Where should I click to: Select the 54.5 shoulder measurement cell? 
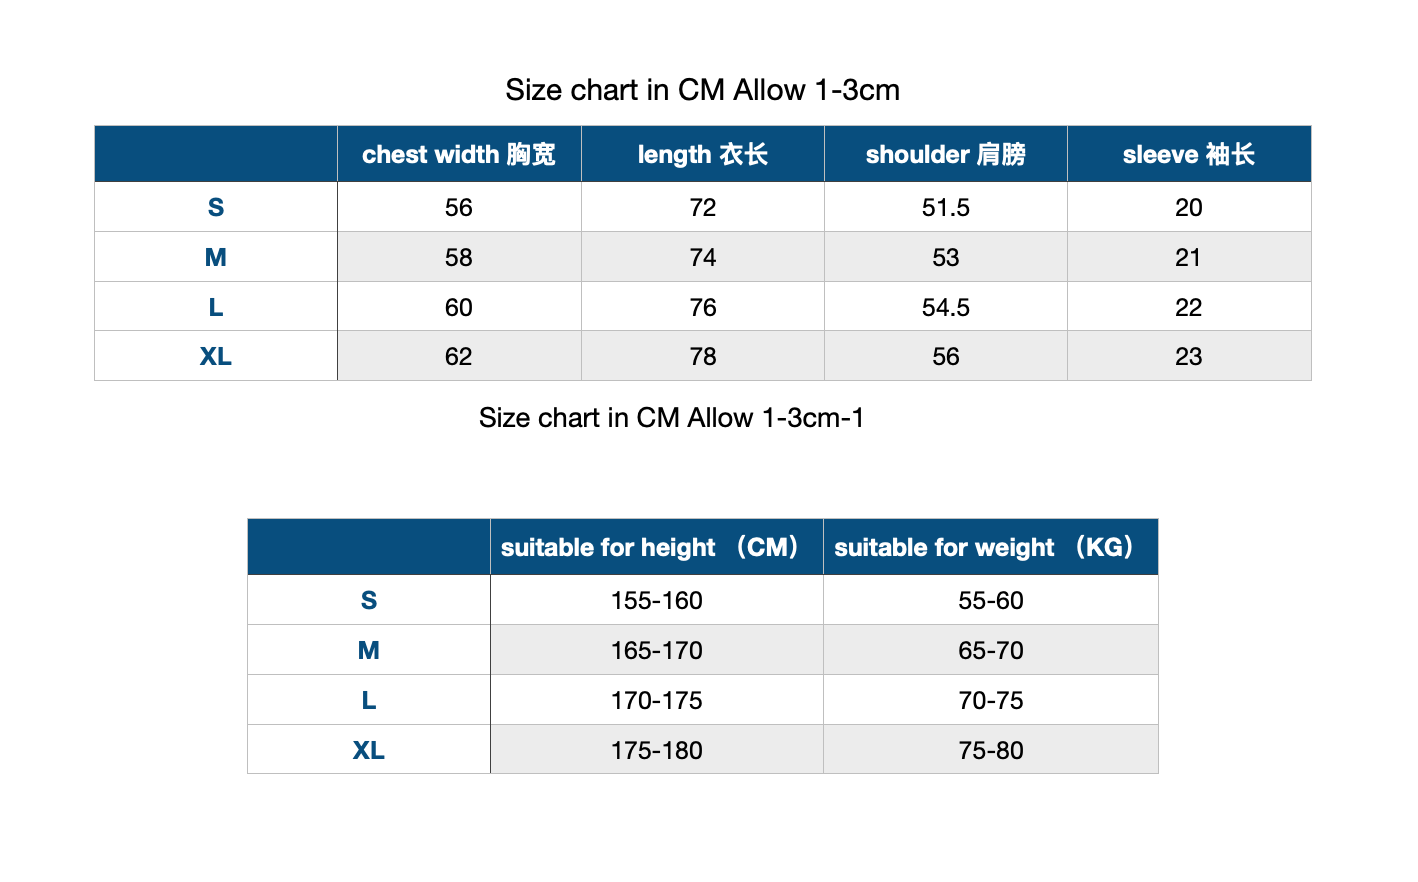pos(946,307)
